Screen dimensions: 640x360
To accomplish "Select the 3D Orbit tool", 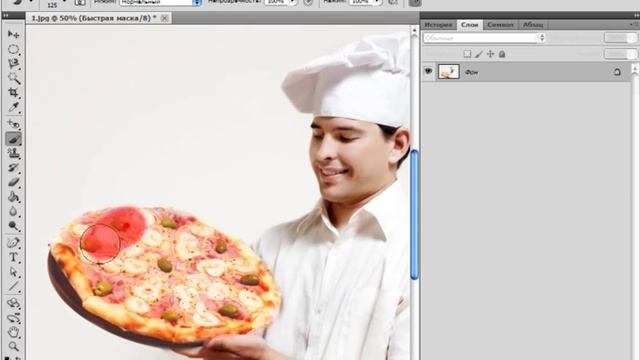I will point(13,318).
